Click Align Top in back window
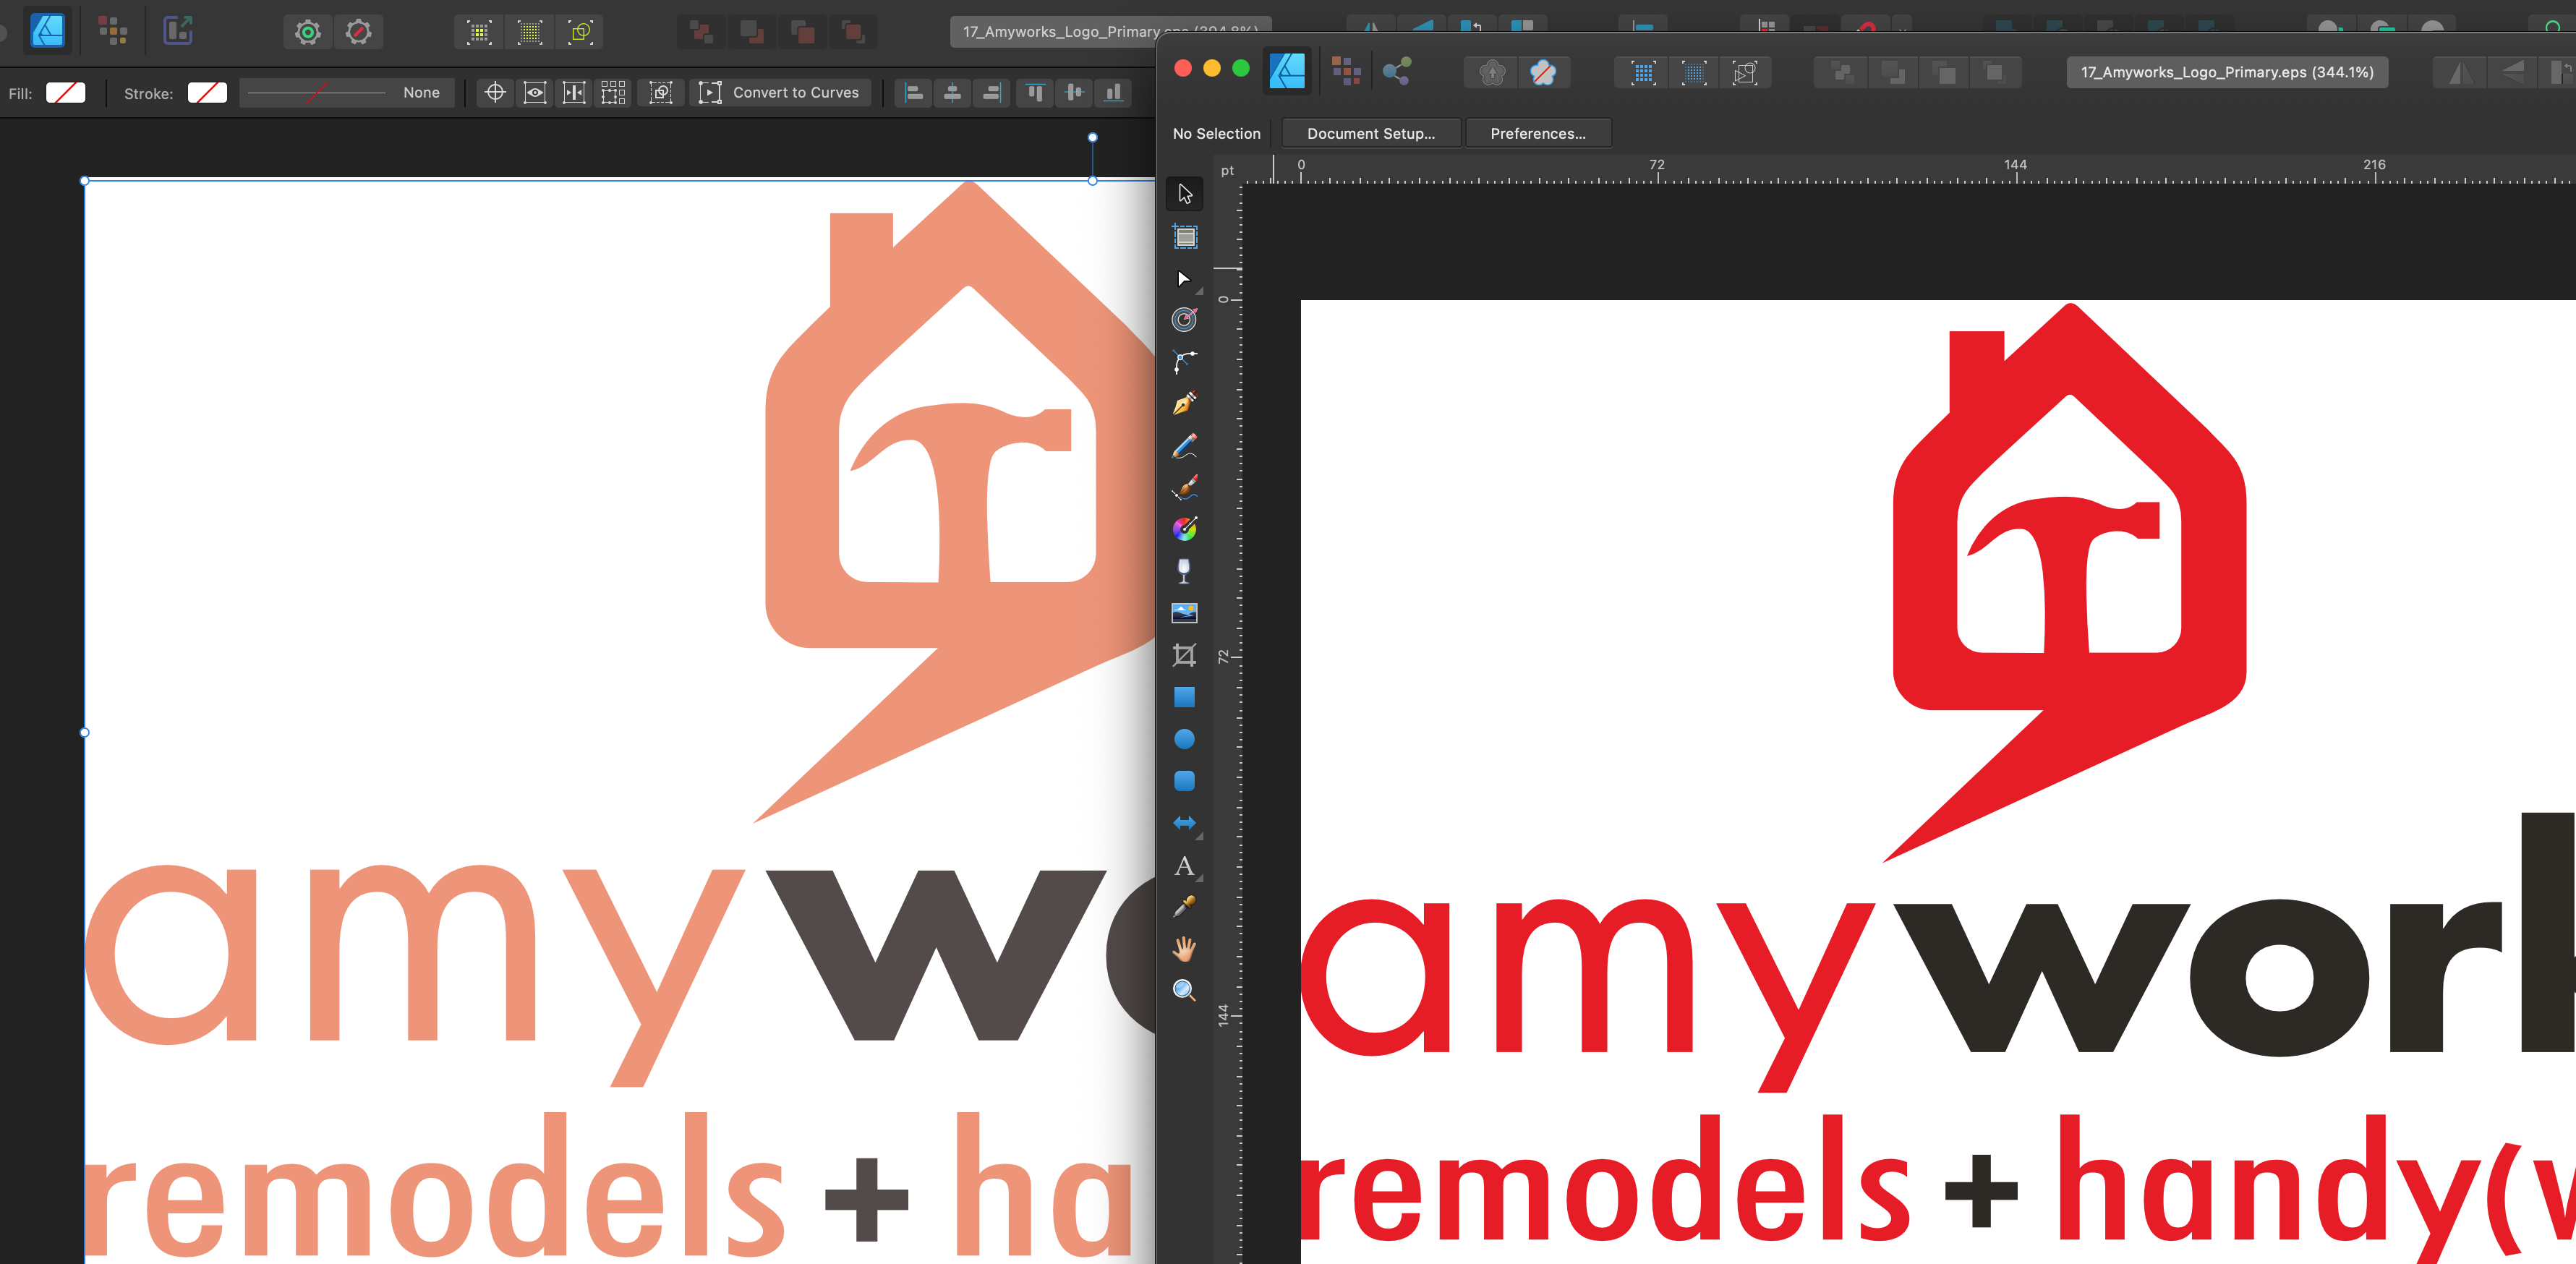2576x1264 pixels. click(1035, 92)
